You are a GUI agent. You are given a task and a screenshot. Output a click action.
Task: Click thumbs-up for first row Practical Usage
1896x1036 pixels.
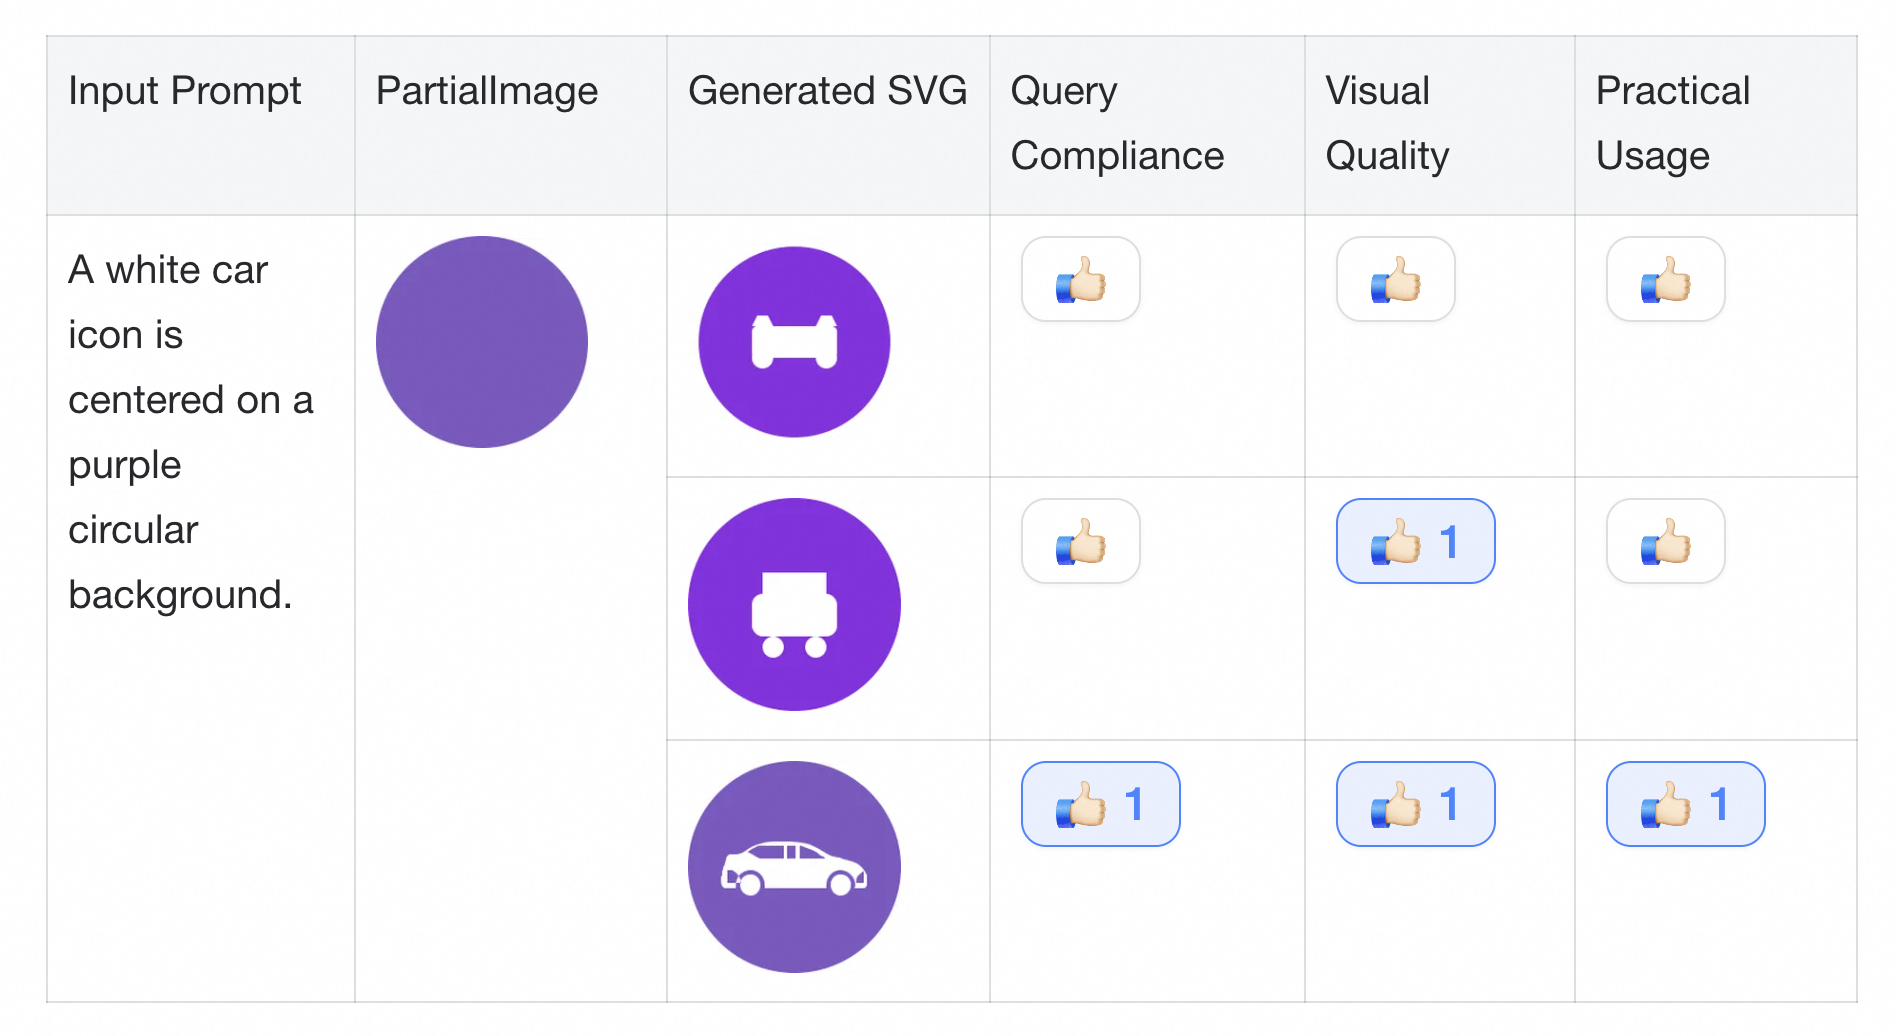pyautogui.click(x=1665, y=279)
